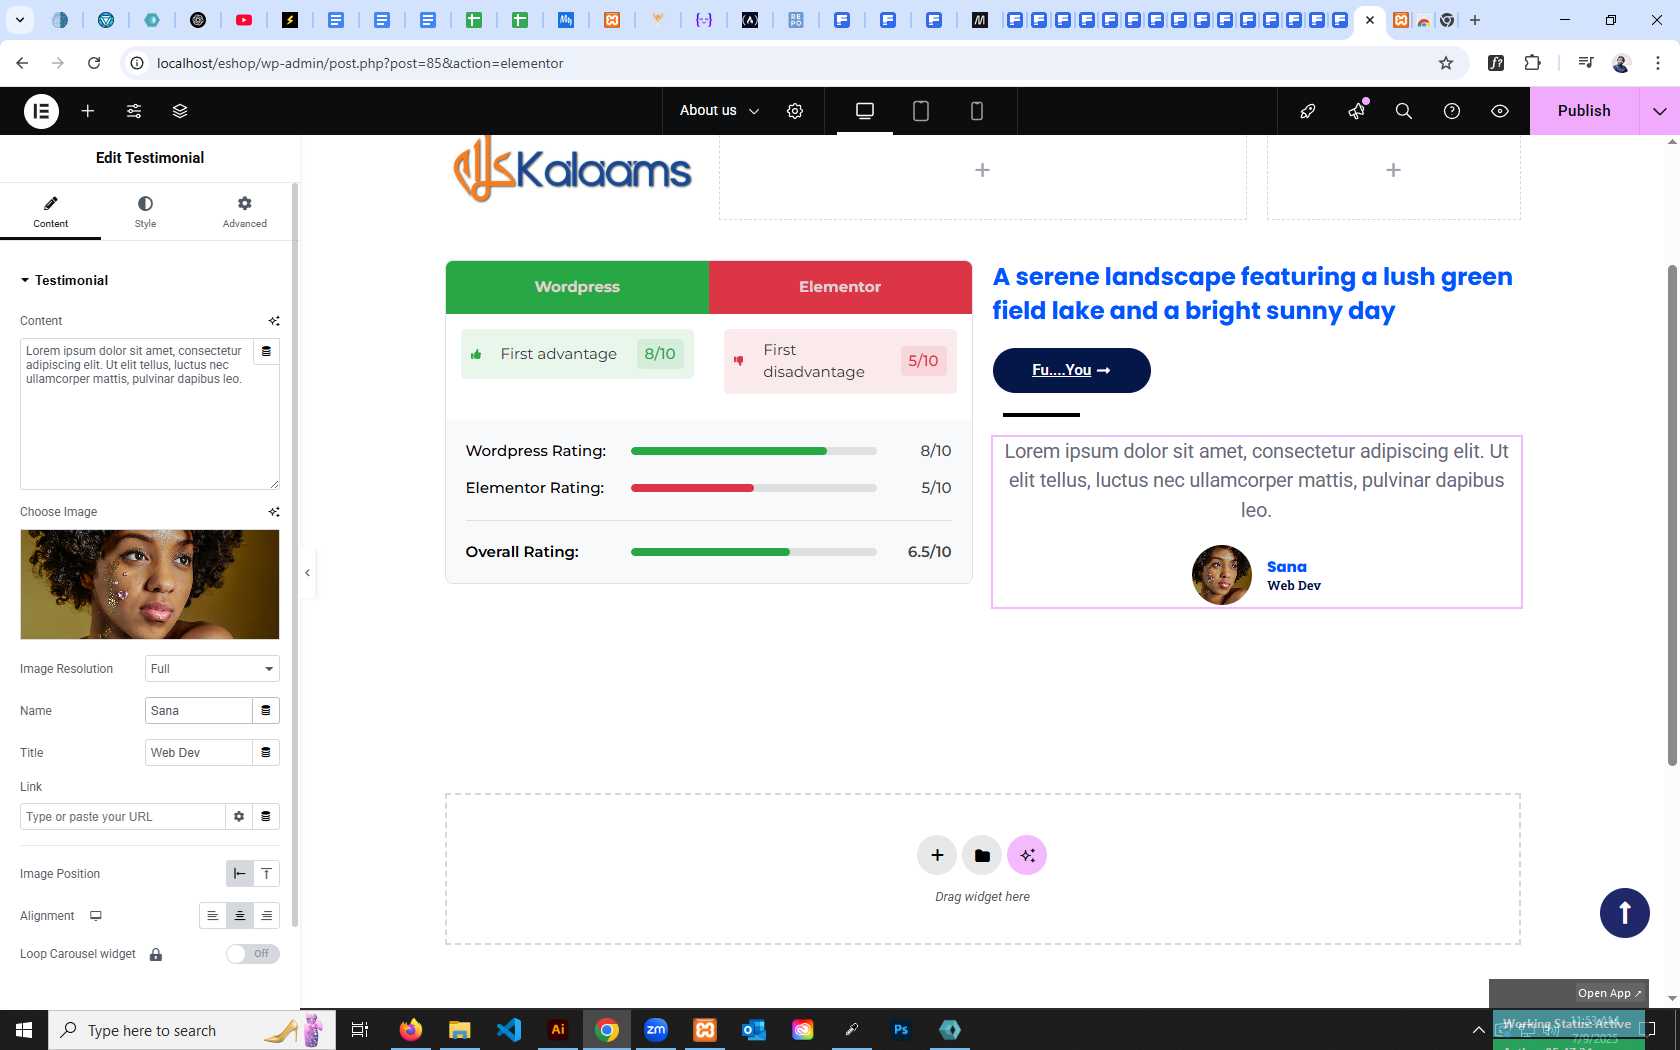Toggle the Loop Carousel widget switch
1680x1050 pixels.
[x=252, y=954]
